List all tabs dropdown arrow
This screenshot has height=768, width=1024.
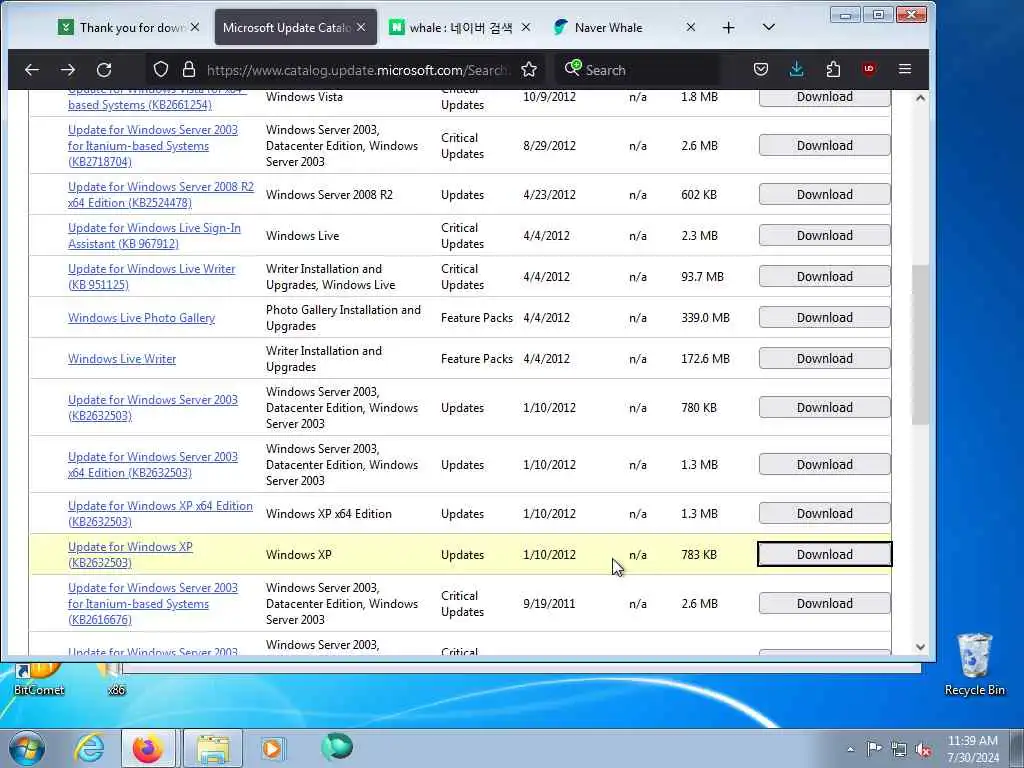click(769, 27)
